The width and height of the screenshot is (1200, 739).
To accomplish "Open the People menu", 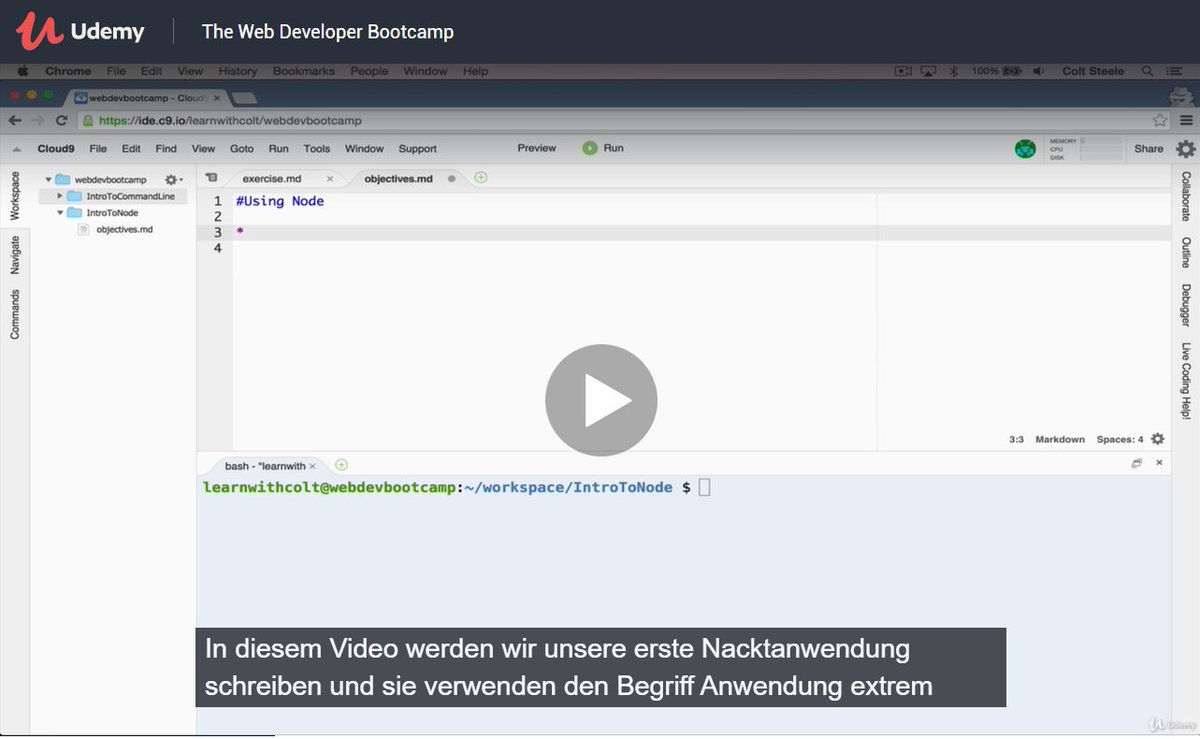I will pos(369,71).
